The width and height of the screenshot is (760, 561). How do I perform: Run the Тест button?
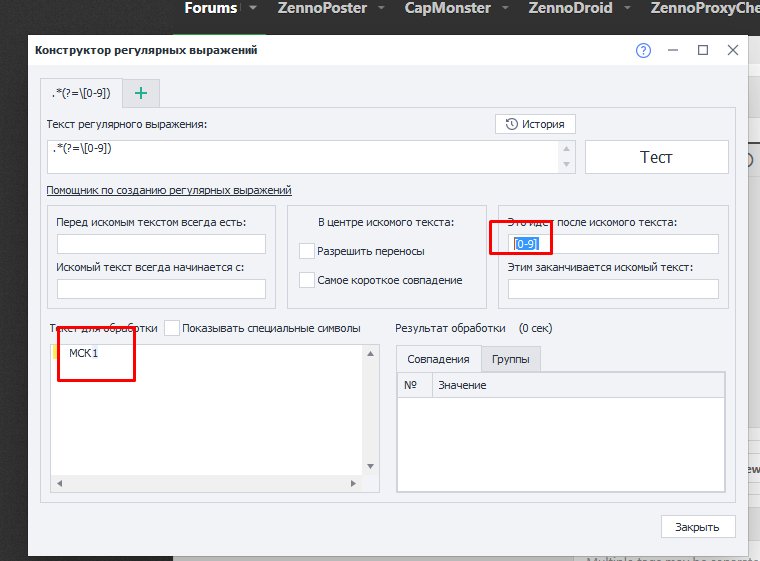tap(656, 157)
